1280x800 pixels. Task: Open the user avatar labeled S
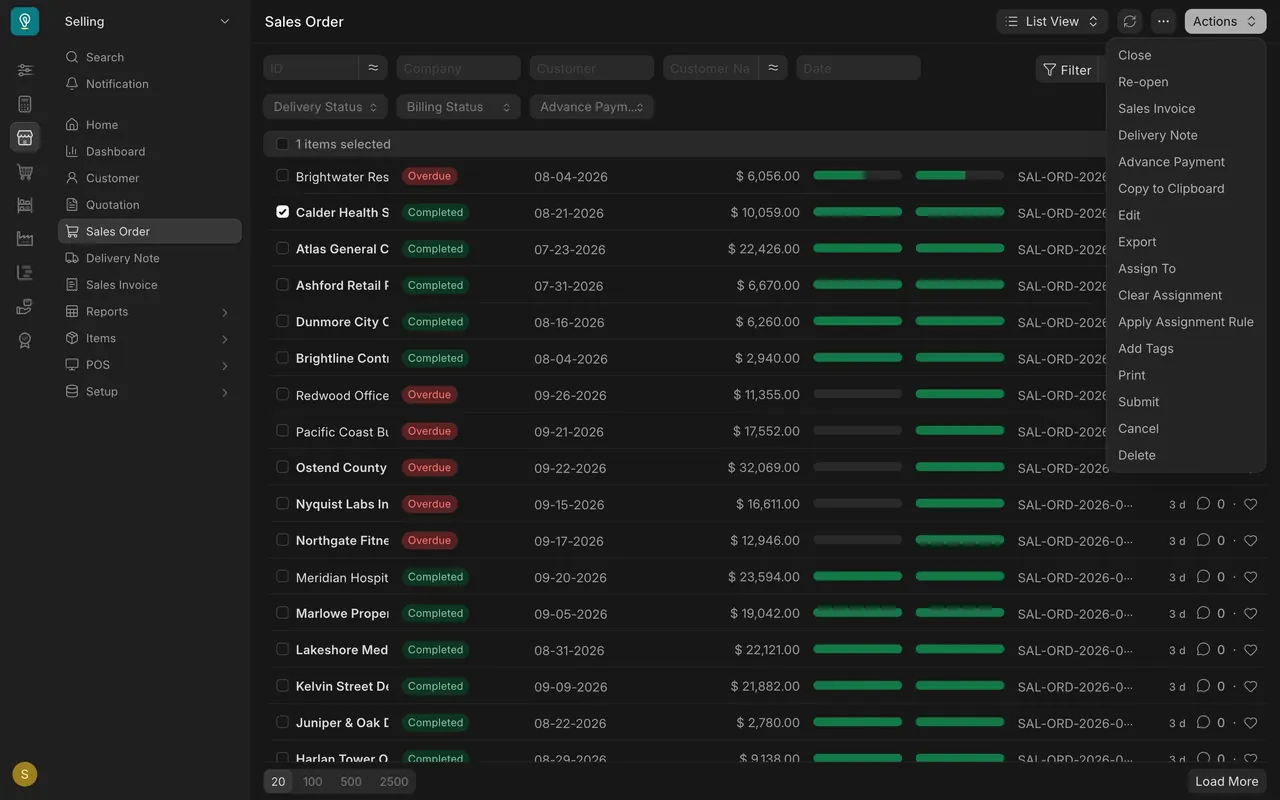coord(25,774)
